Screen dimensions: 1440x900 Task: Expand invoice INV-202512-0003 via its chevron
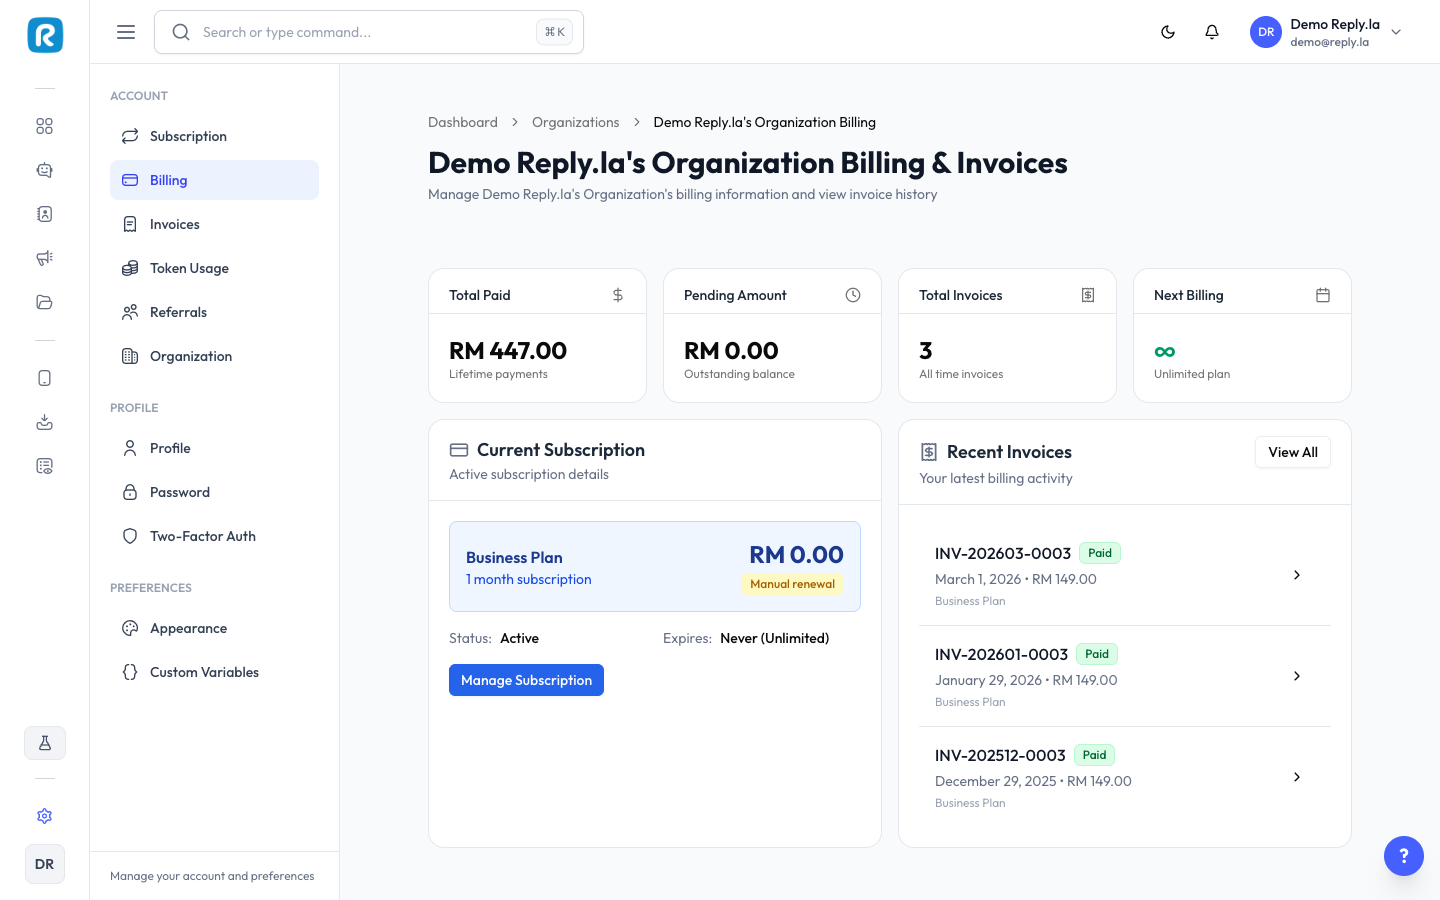coord(1297,777)
